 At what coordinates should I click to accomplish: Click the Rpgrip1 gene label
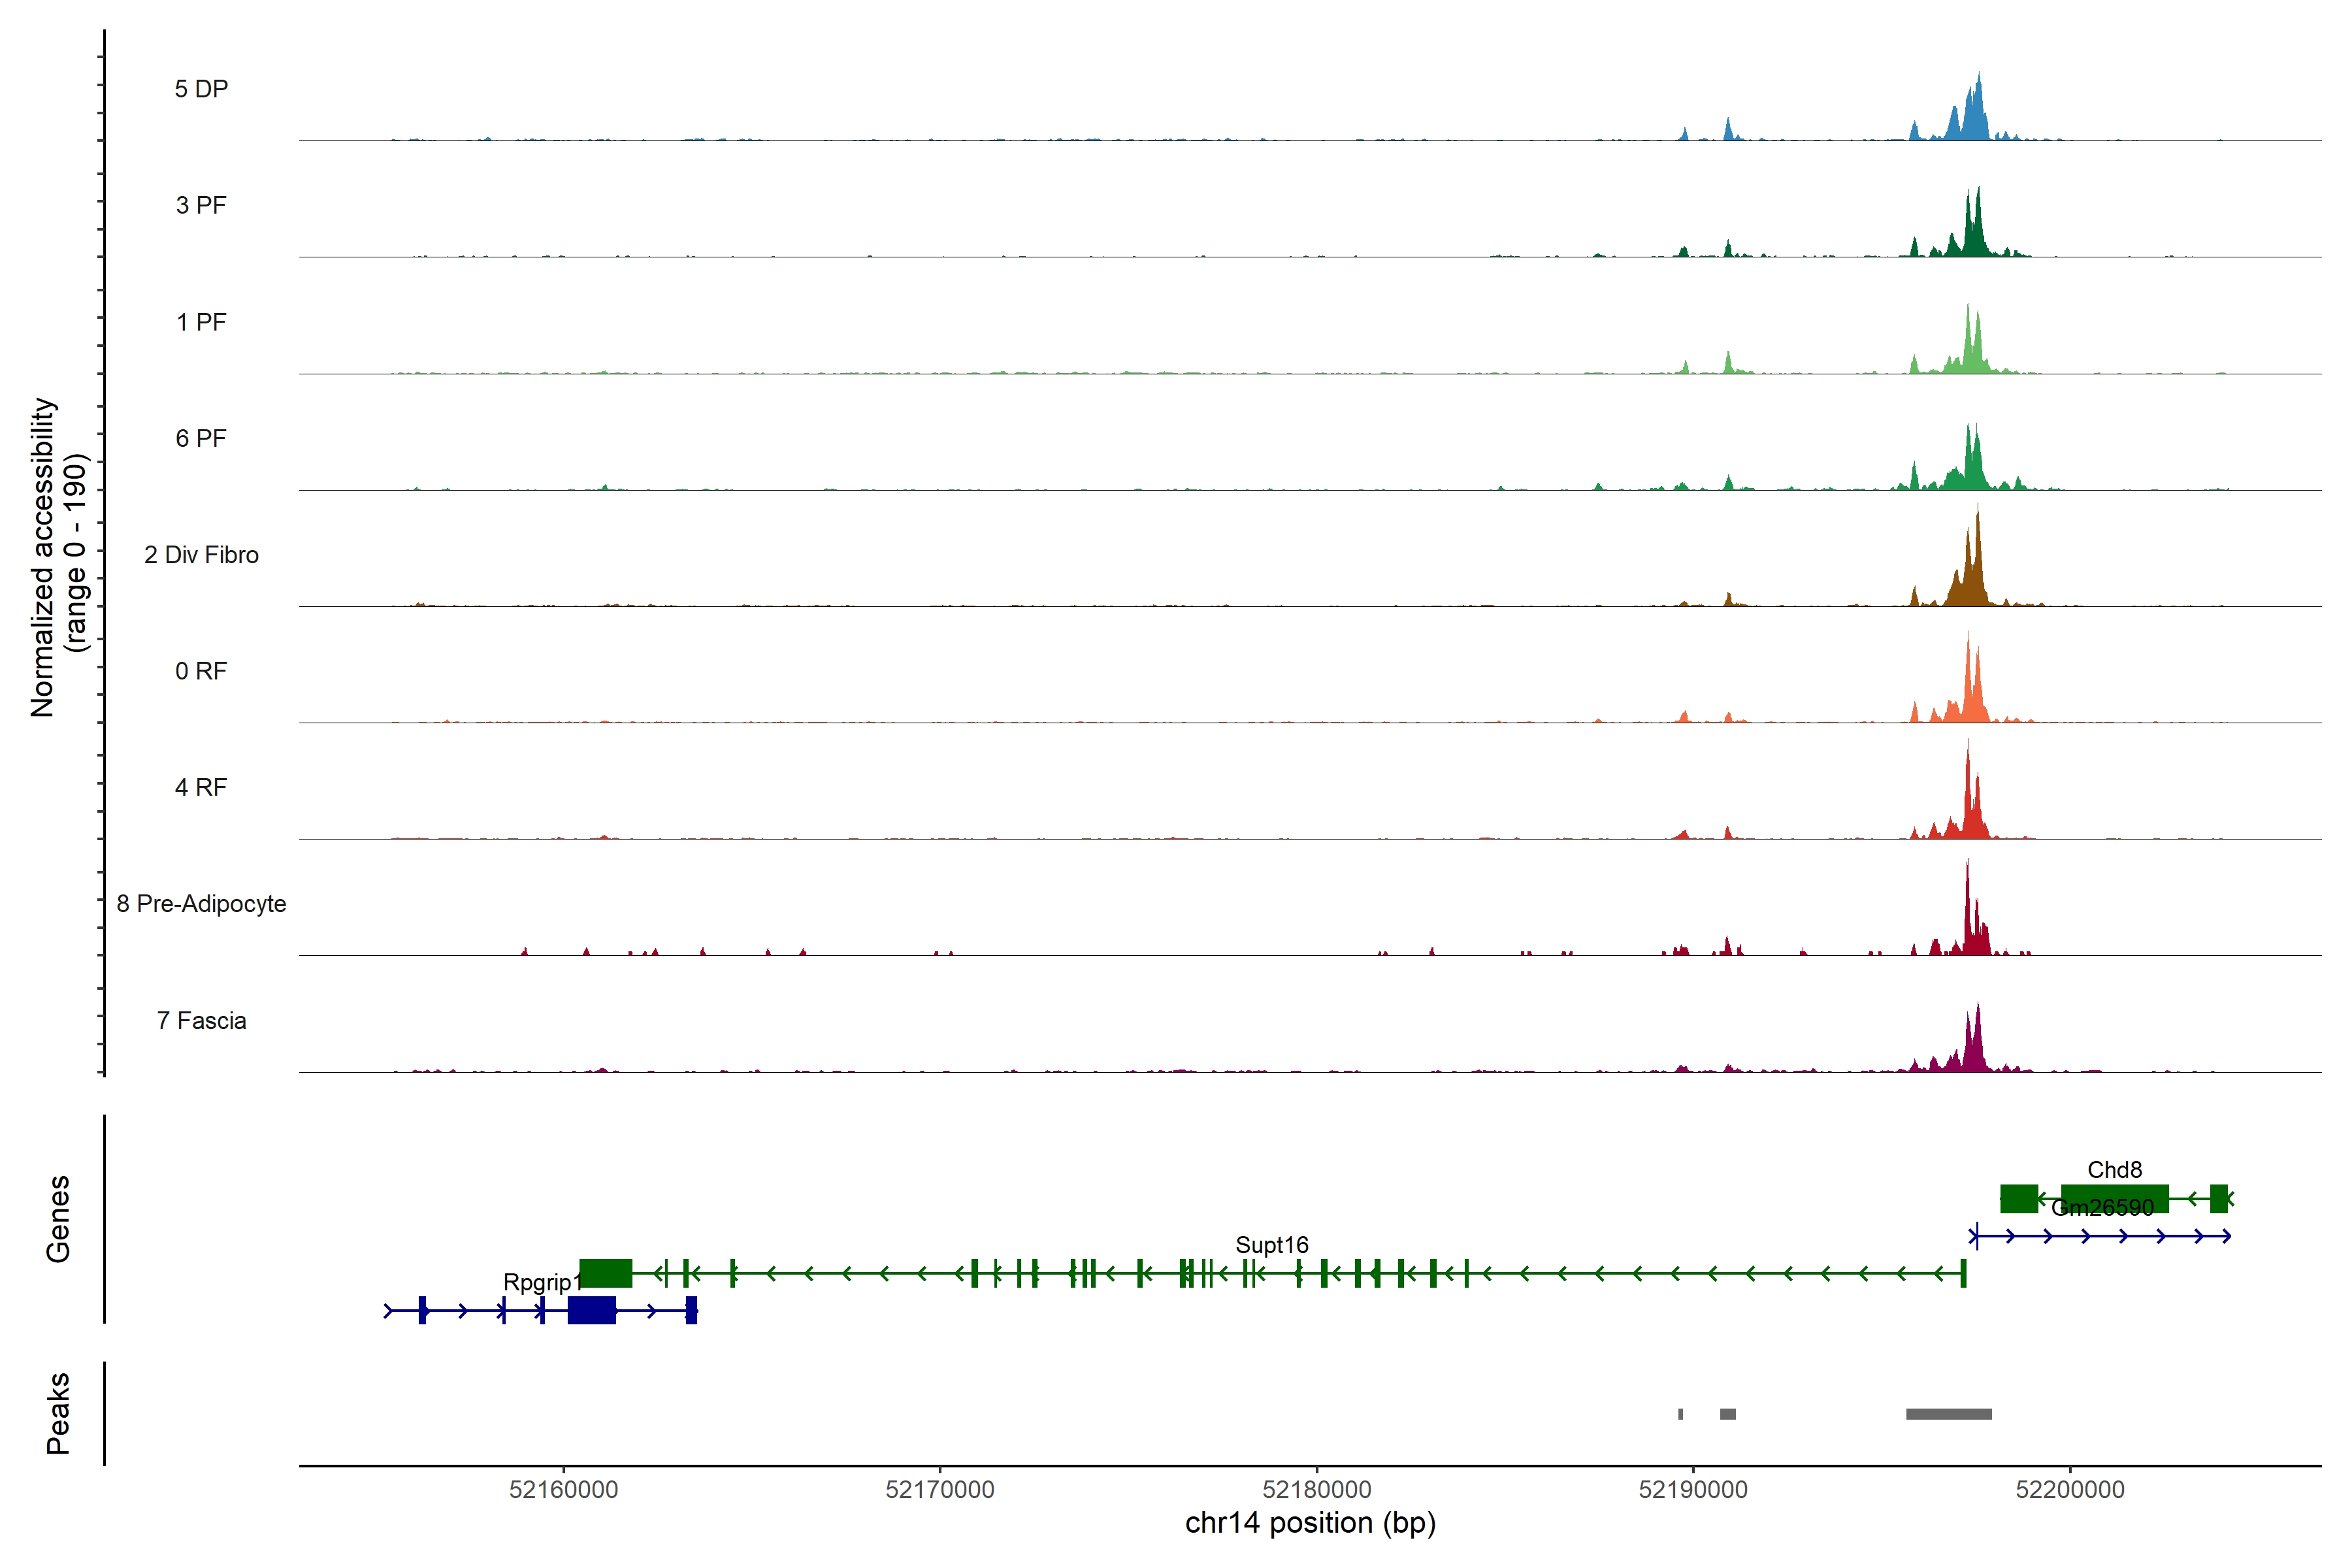click(x=541, y=1282)
